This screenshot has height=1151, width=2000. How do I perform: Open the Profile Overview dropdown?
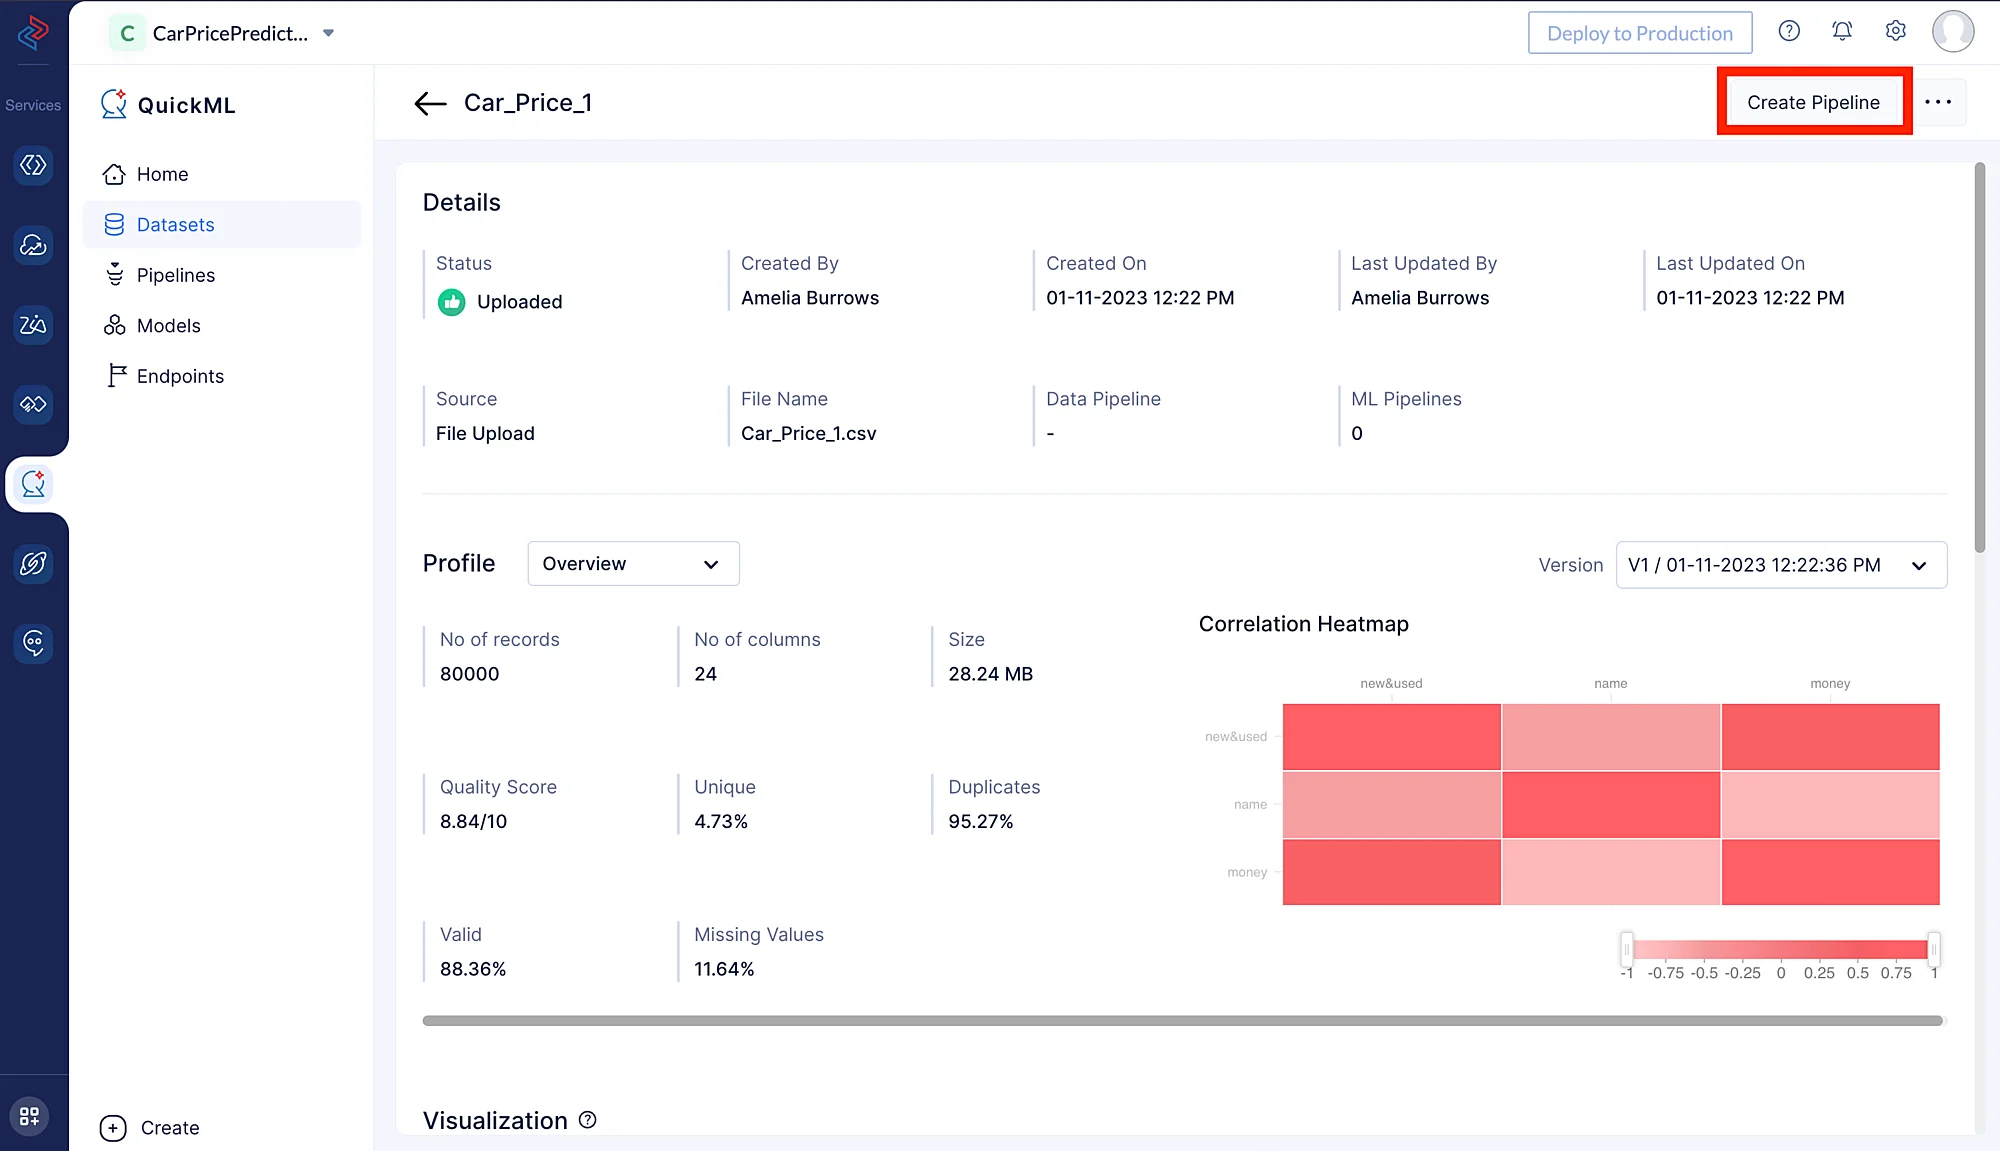pos(633,564)
